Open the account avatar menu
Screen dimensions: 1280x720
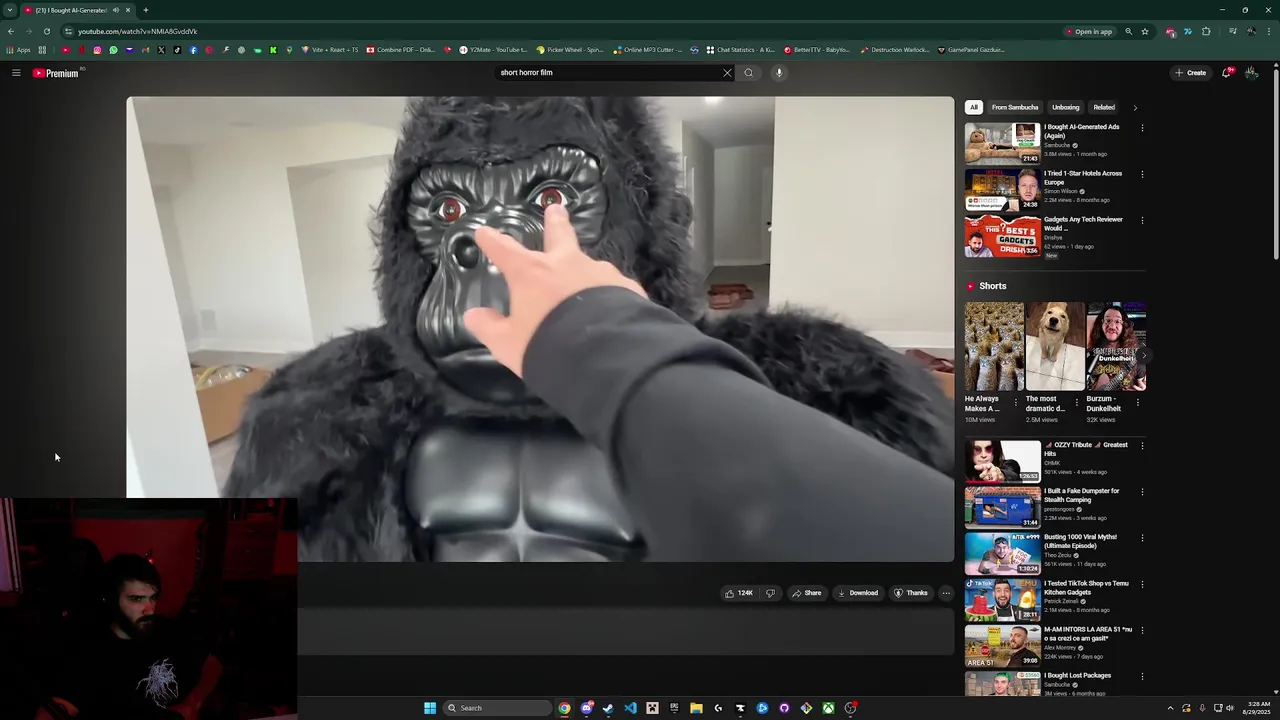pyautogui.click(x=1251, y=73)
